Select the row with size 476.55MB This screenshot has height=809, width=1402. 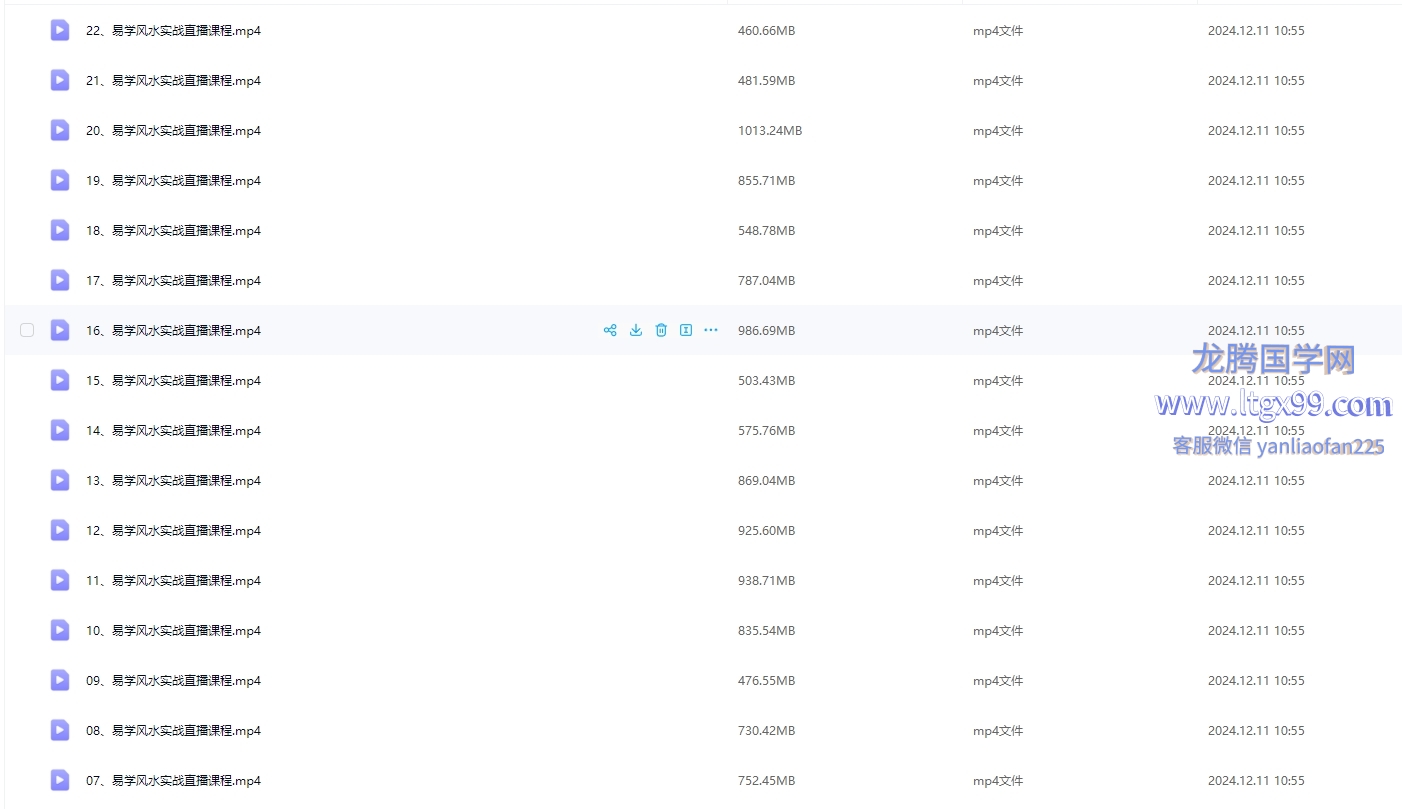tap(703, 680)
